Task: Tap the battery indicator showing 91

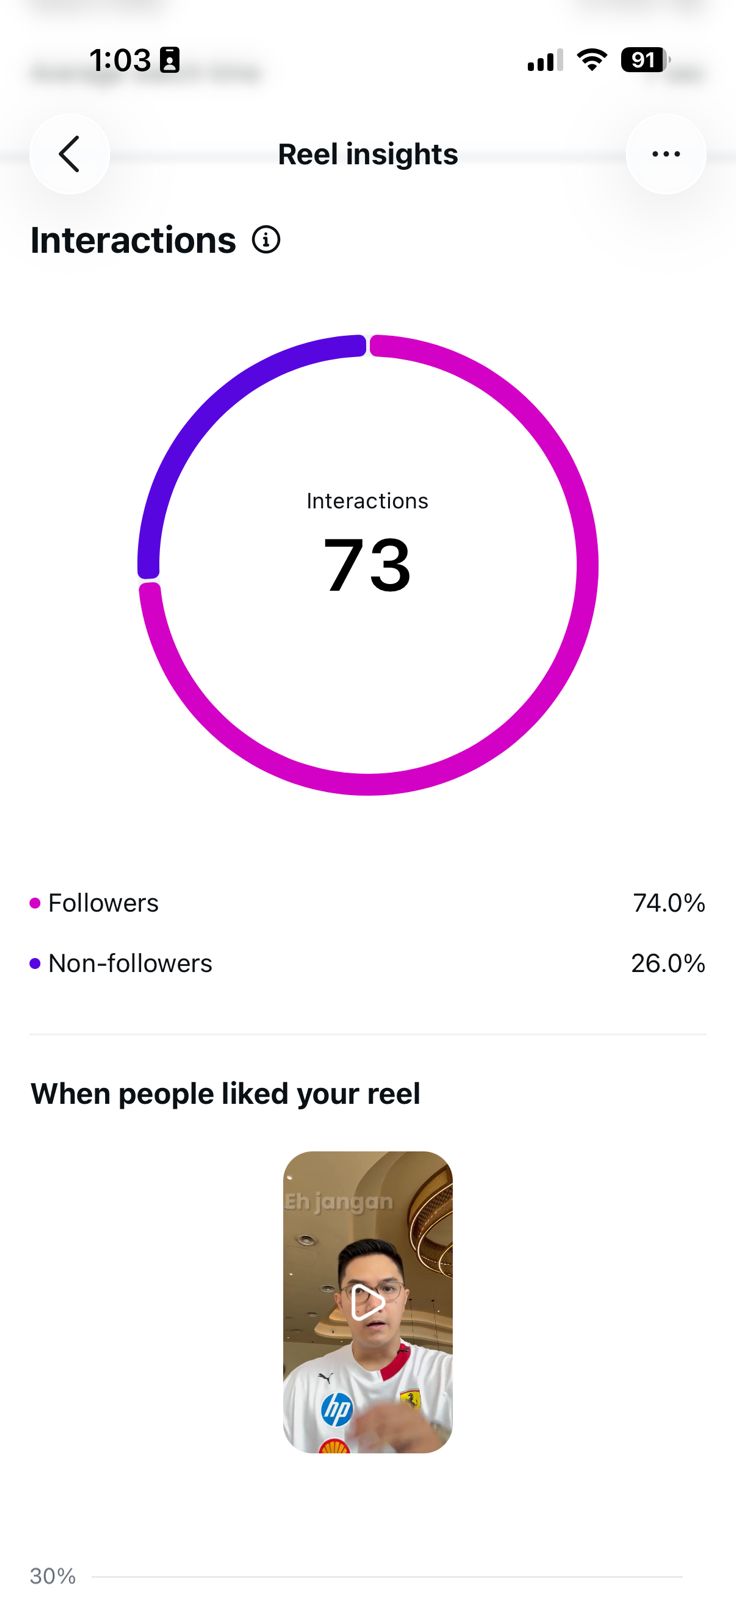Action: 646,60
